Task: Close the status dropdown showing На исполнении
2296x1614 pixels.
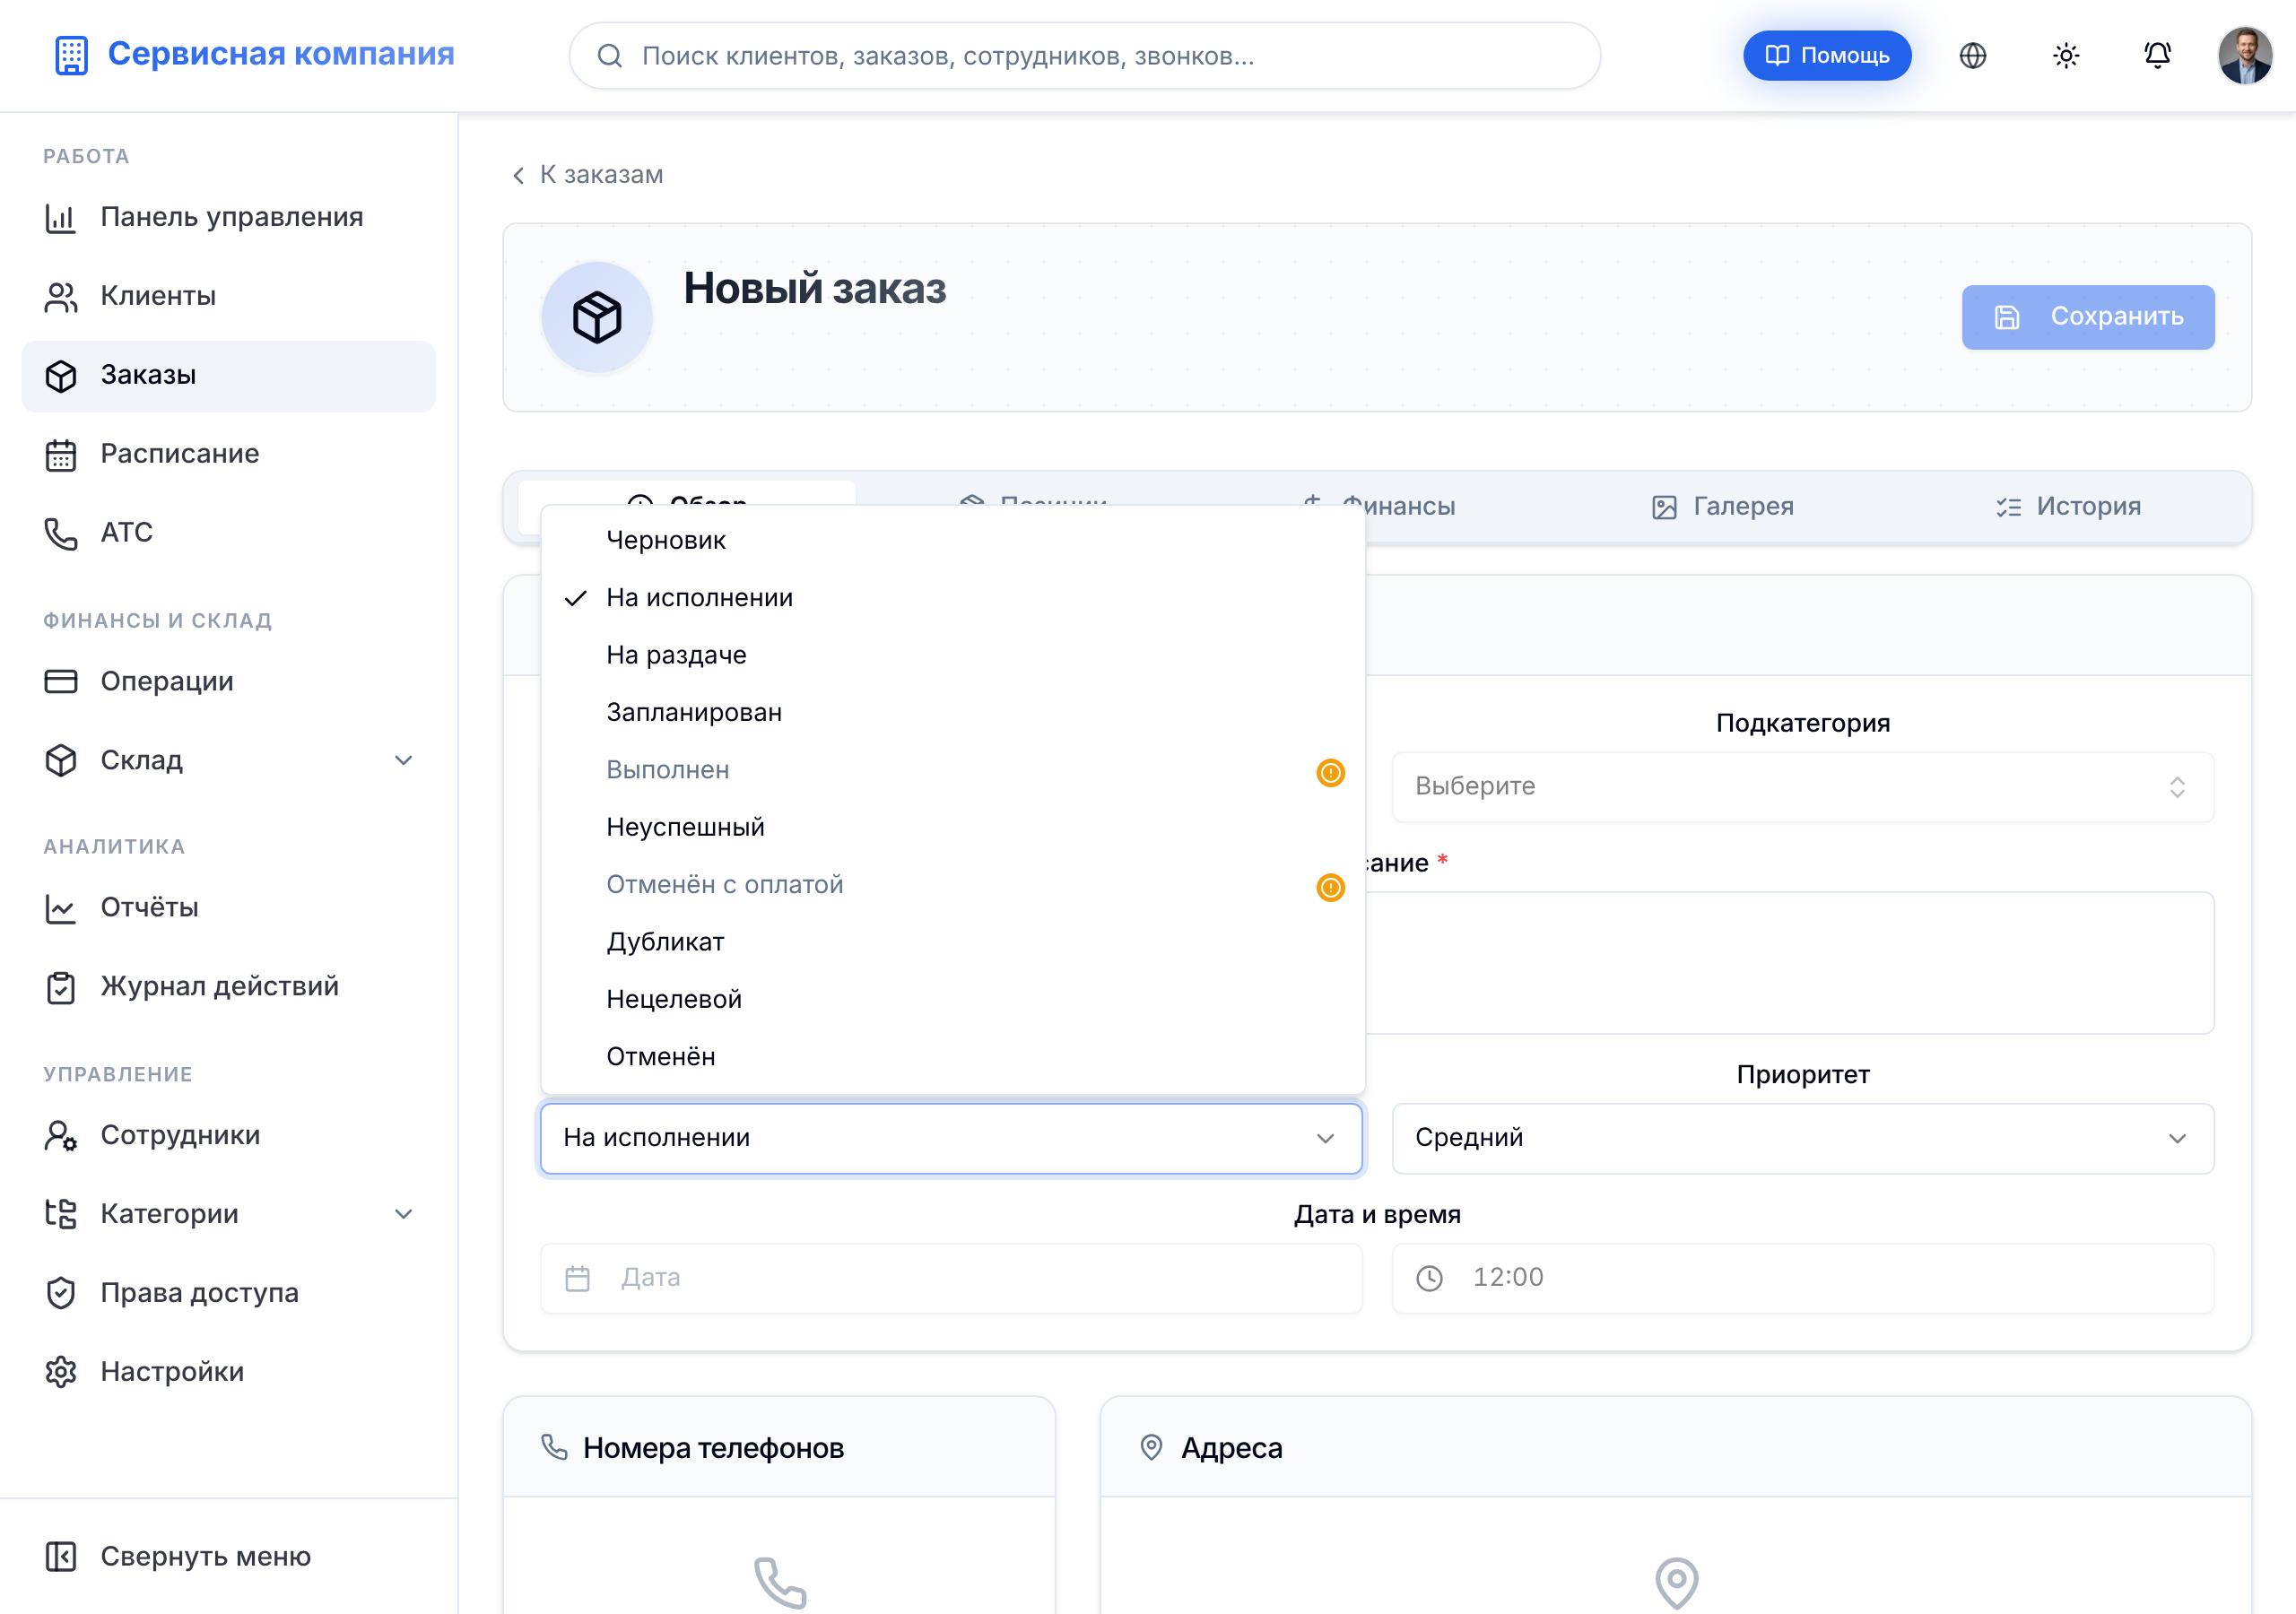Action: 951,1138
